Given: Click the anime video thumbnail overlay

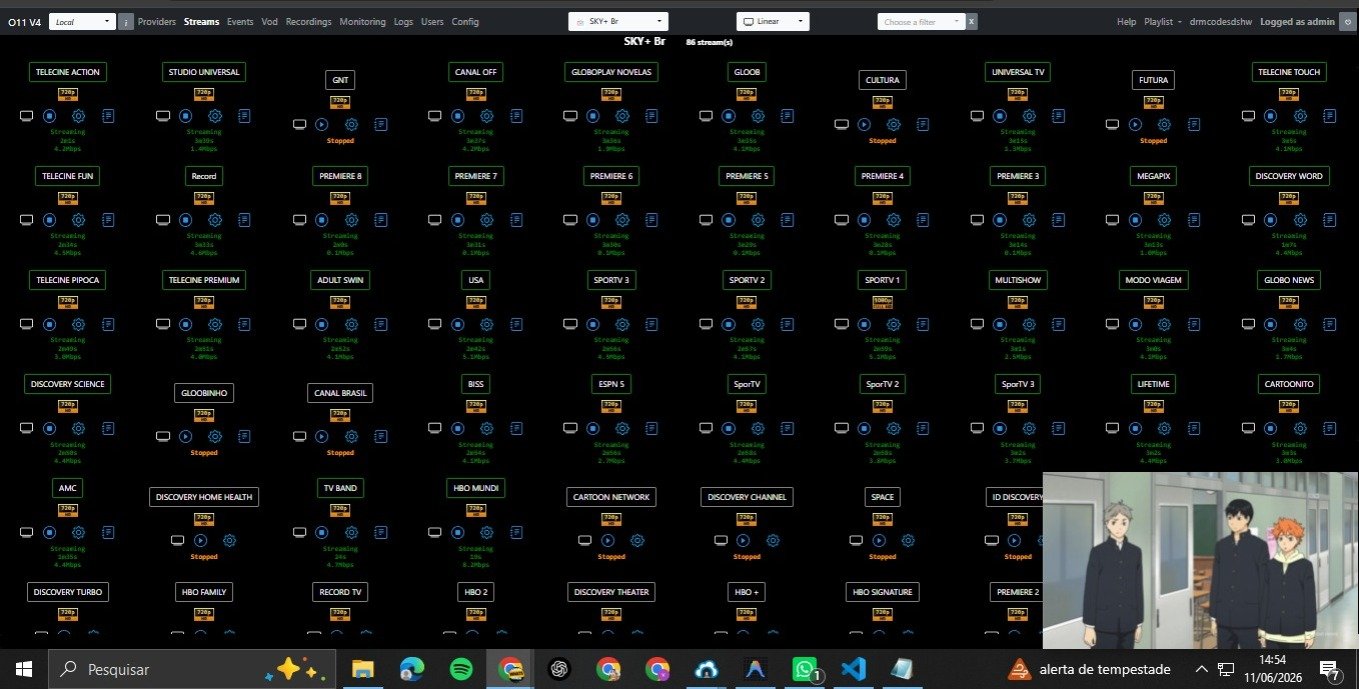Looking at the screenshot, I should pyautogui.click(x=1201, y=560).
